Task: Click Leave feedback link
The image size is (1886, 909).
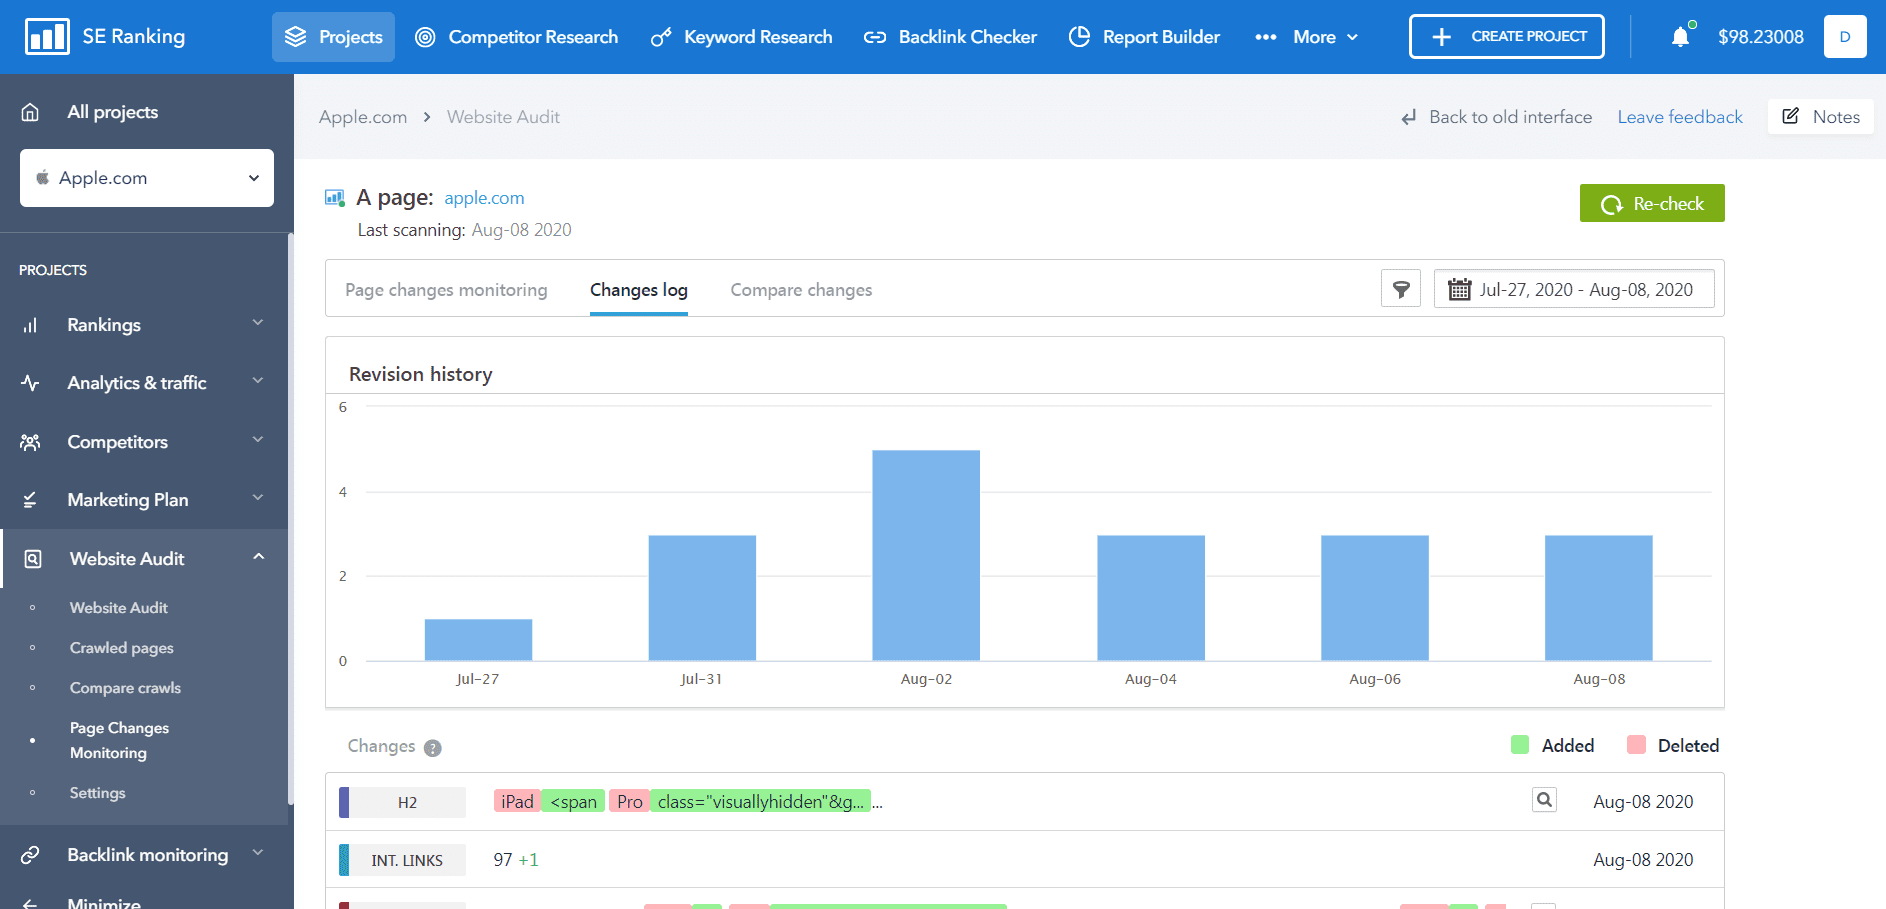Action: [1680, 117]
